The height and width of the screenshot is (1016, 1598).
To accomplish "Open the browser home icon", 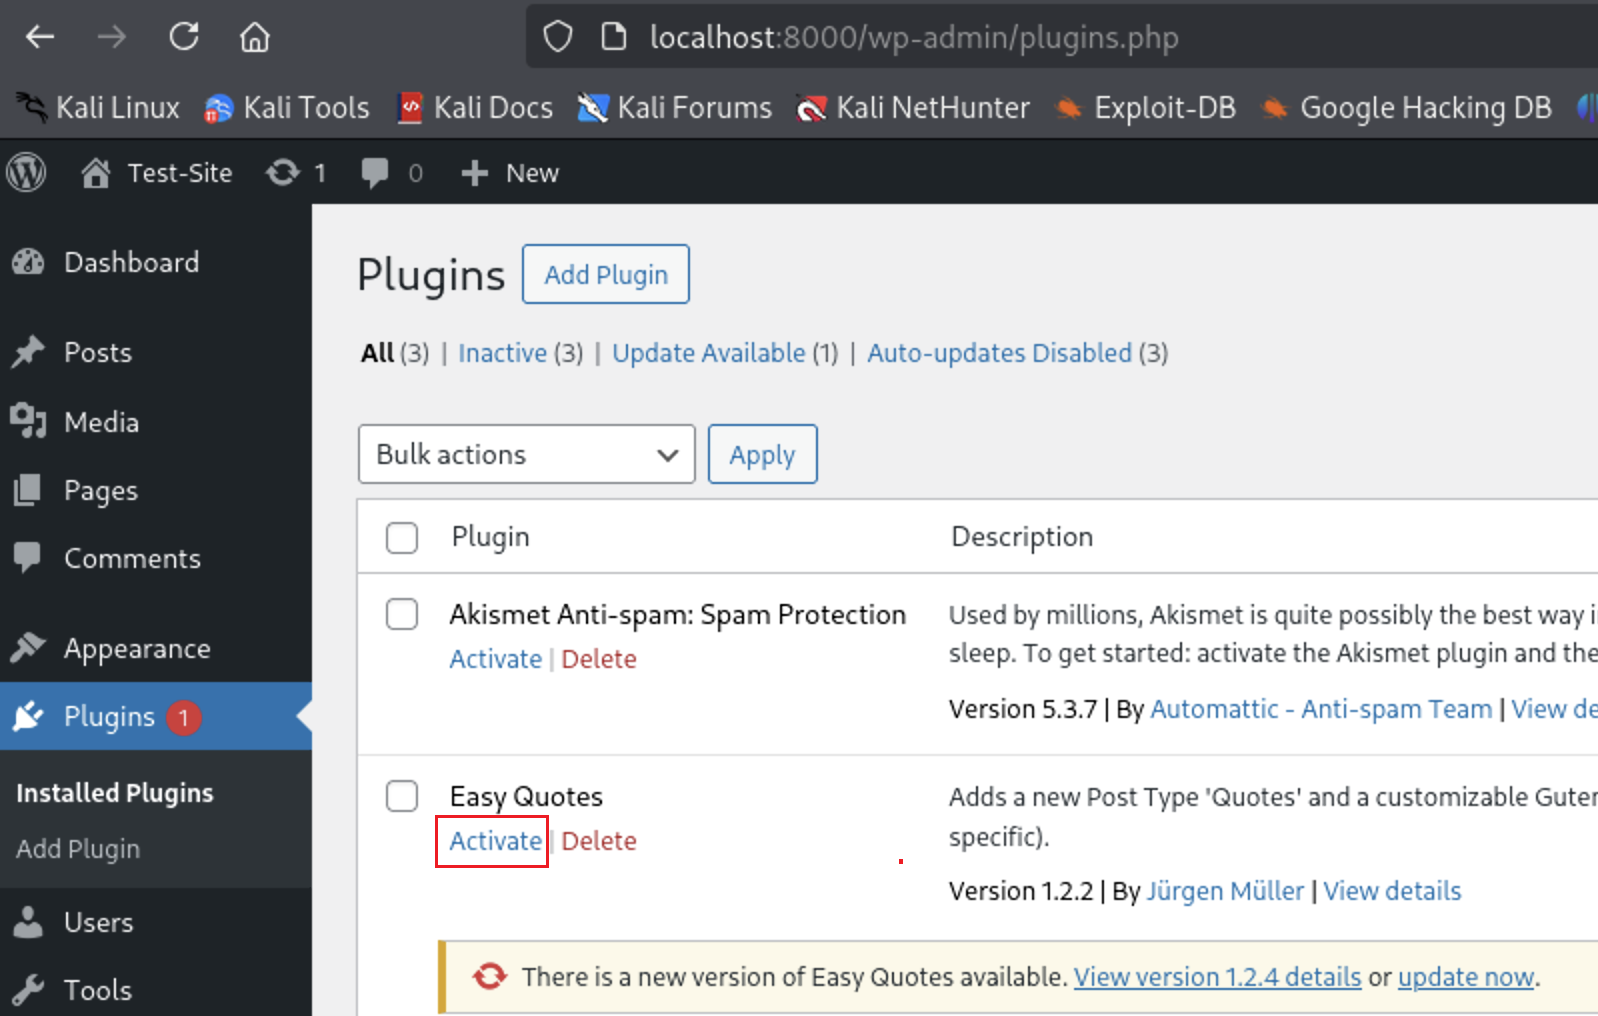I will [x=255, y=37].
